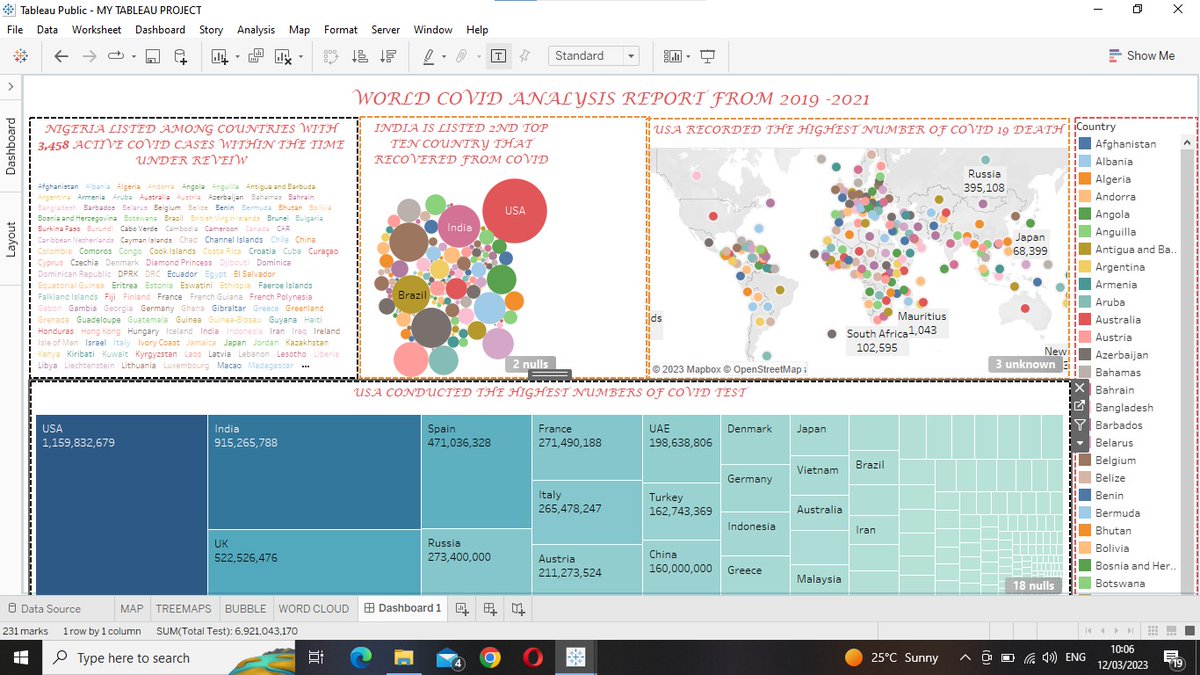
Task: Open the Windows Start menu
Action: pyautogui.click(x=22, y=658)
